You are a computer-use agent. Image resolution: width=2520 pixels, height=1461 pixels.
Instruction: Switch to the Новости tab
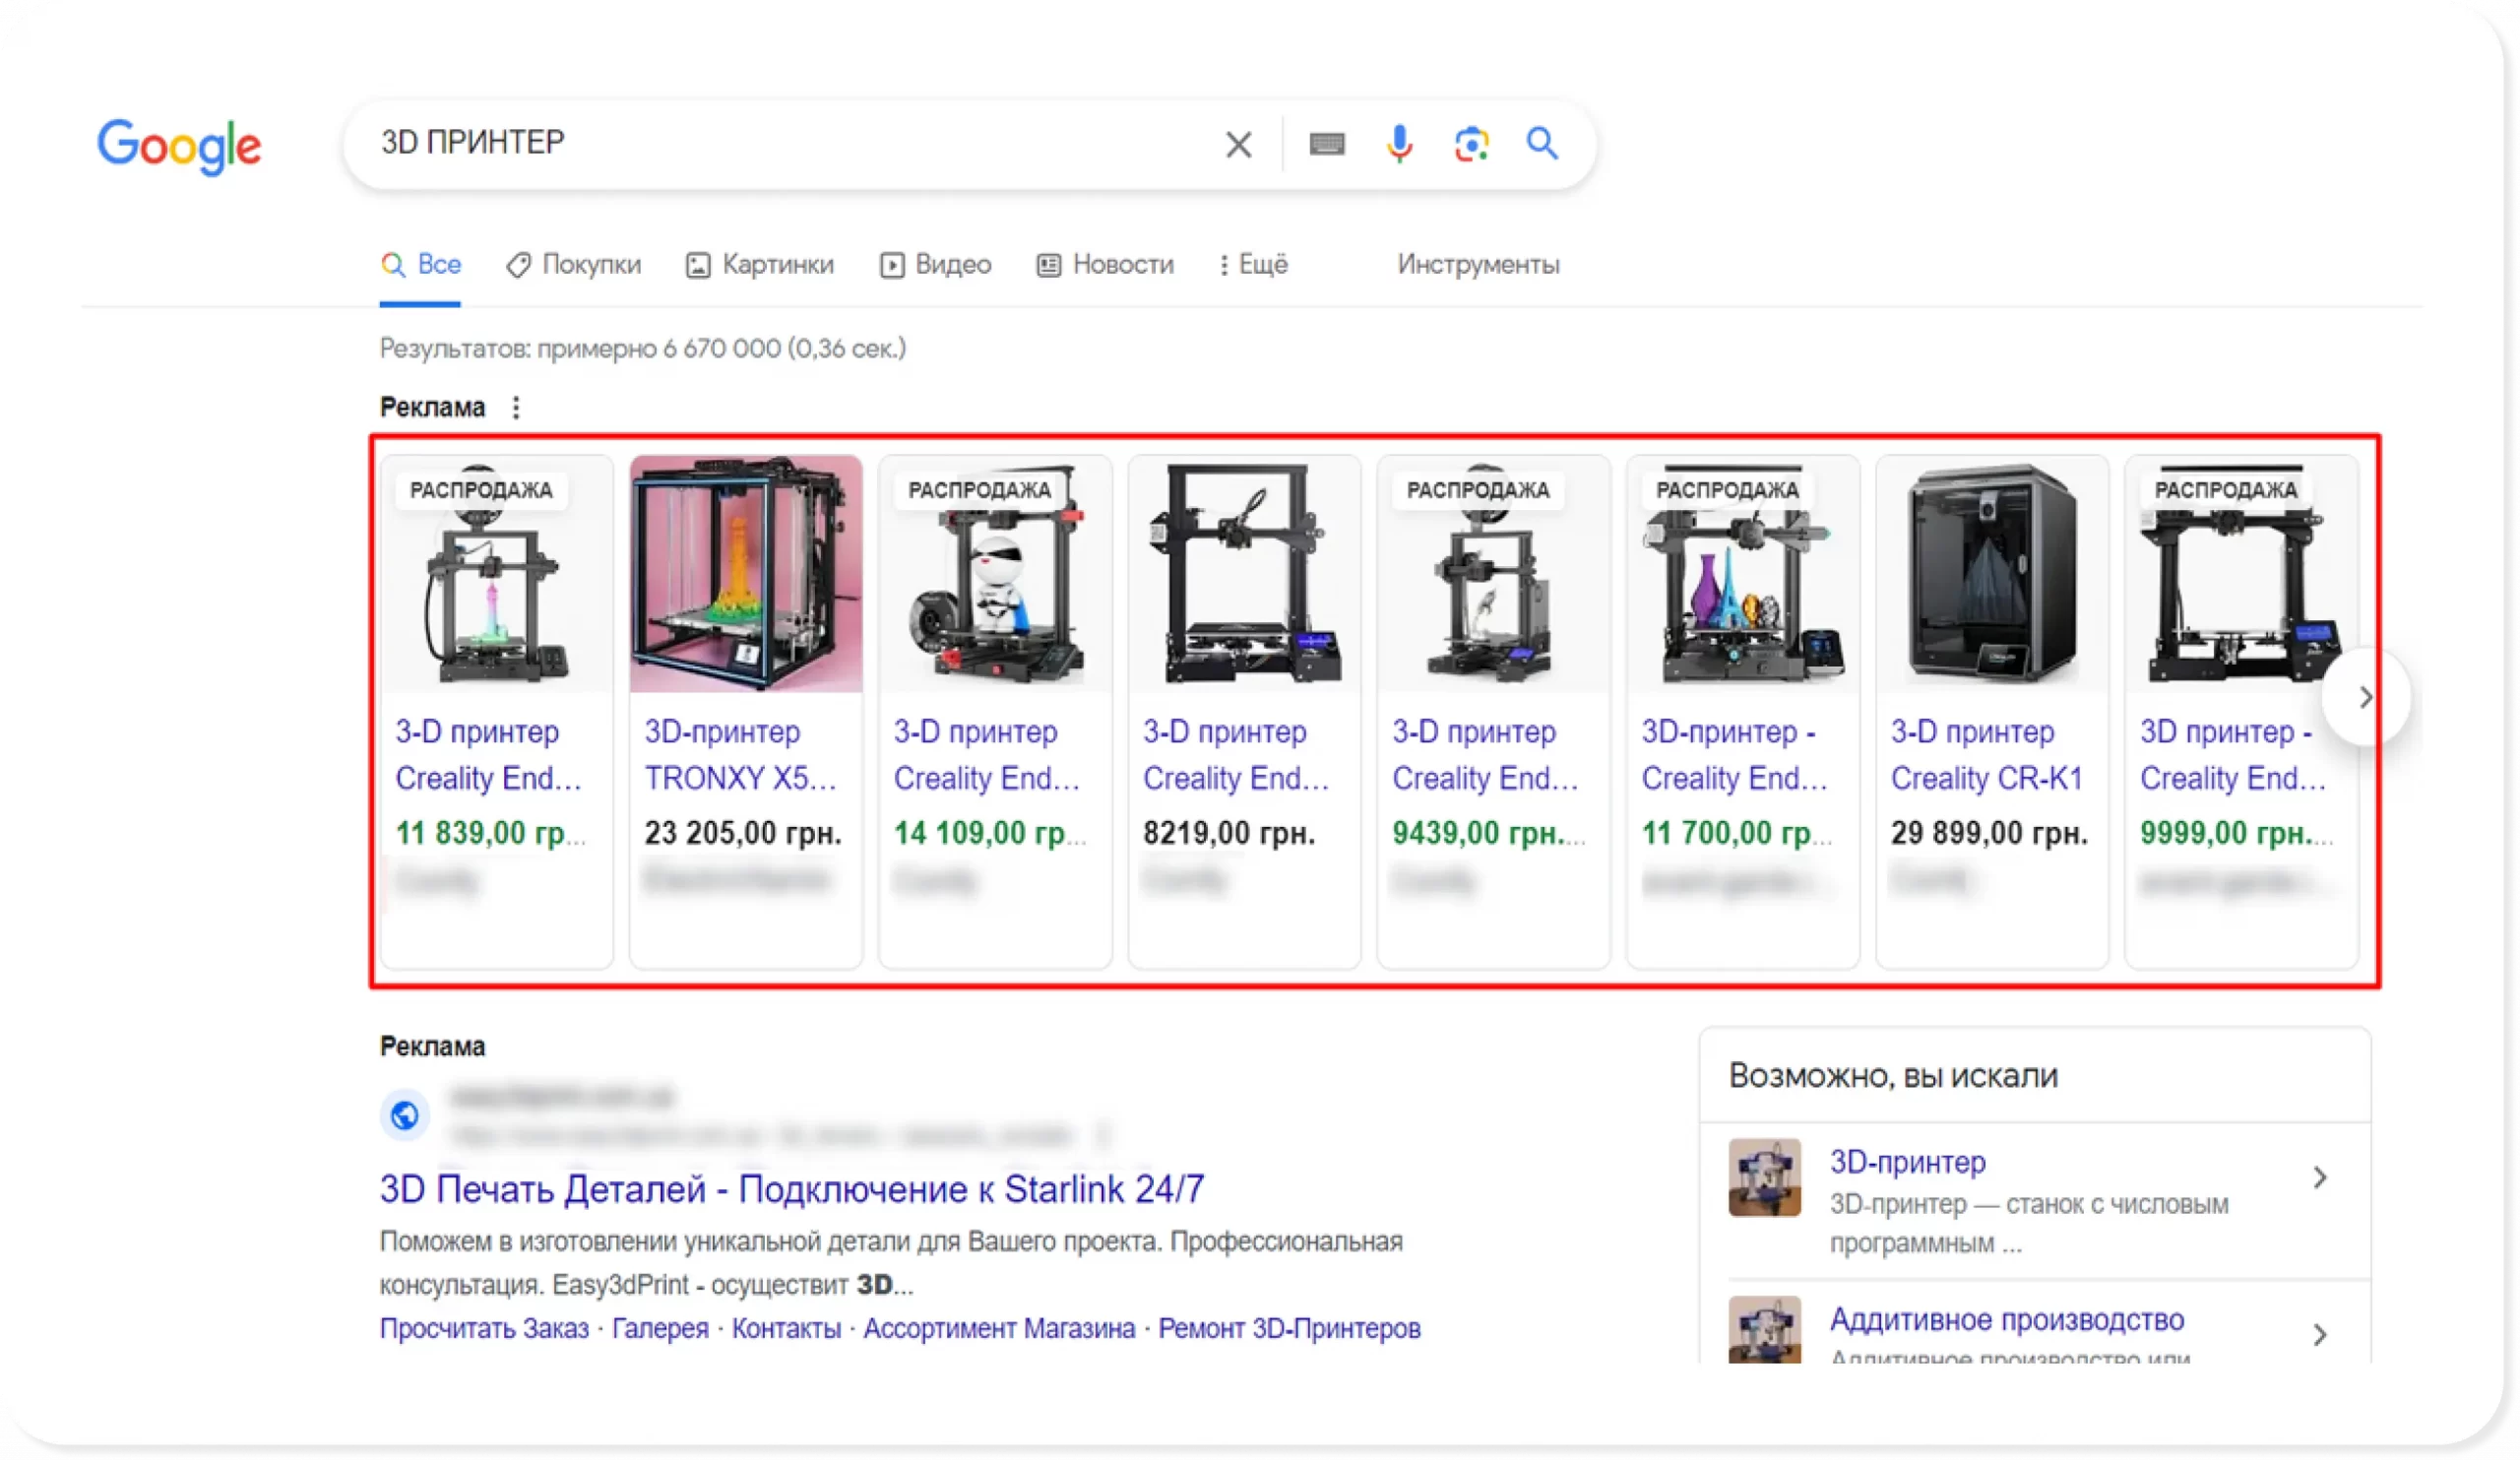[1105, 265]
